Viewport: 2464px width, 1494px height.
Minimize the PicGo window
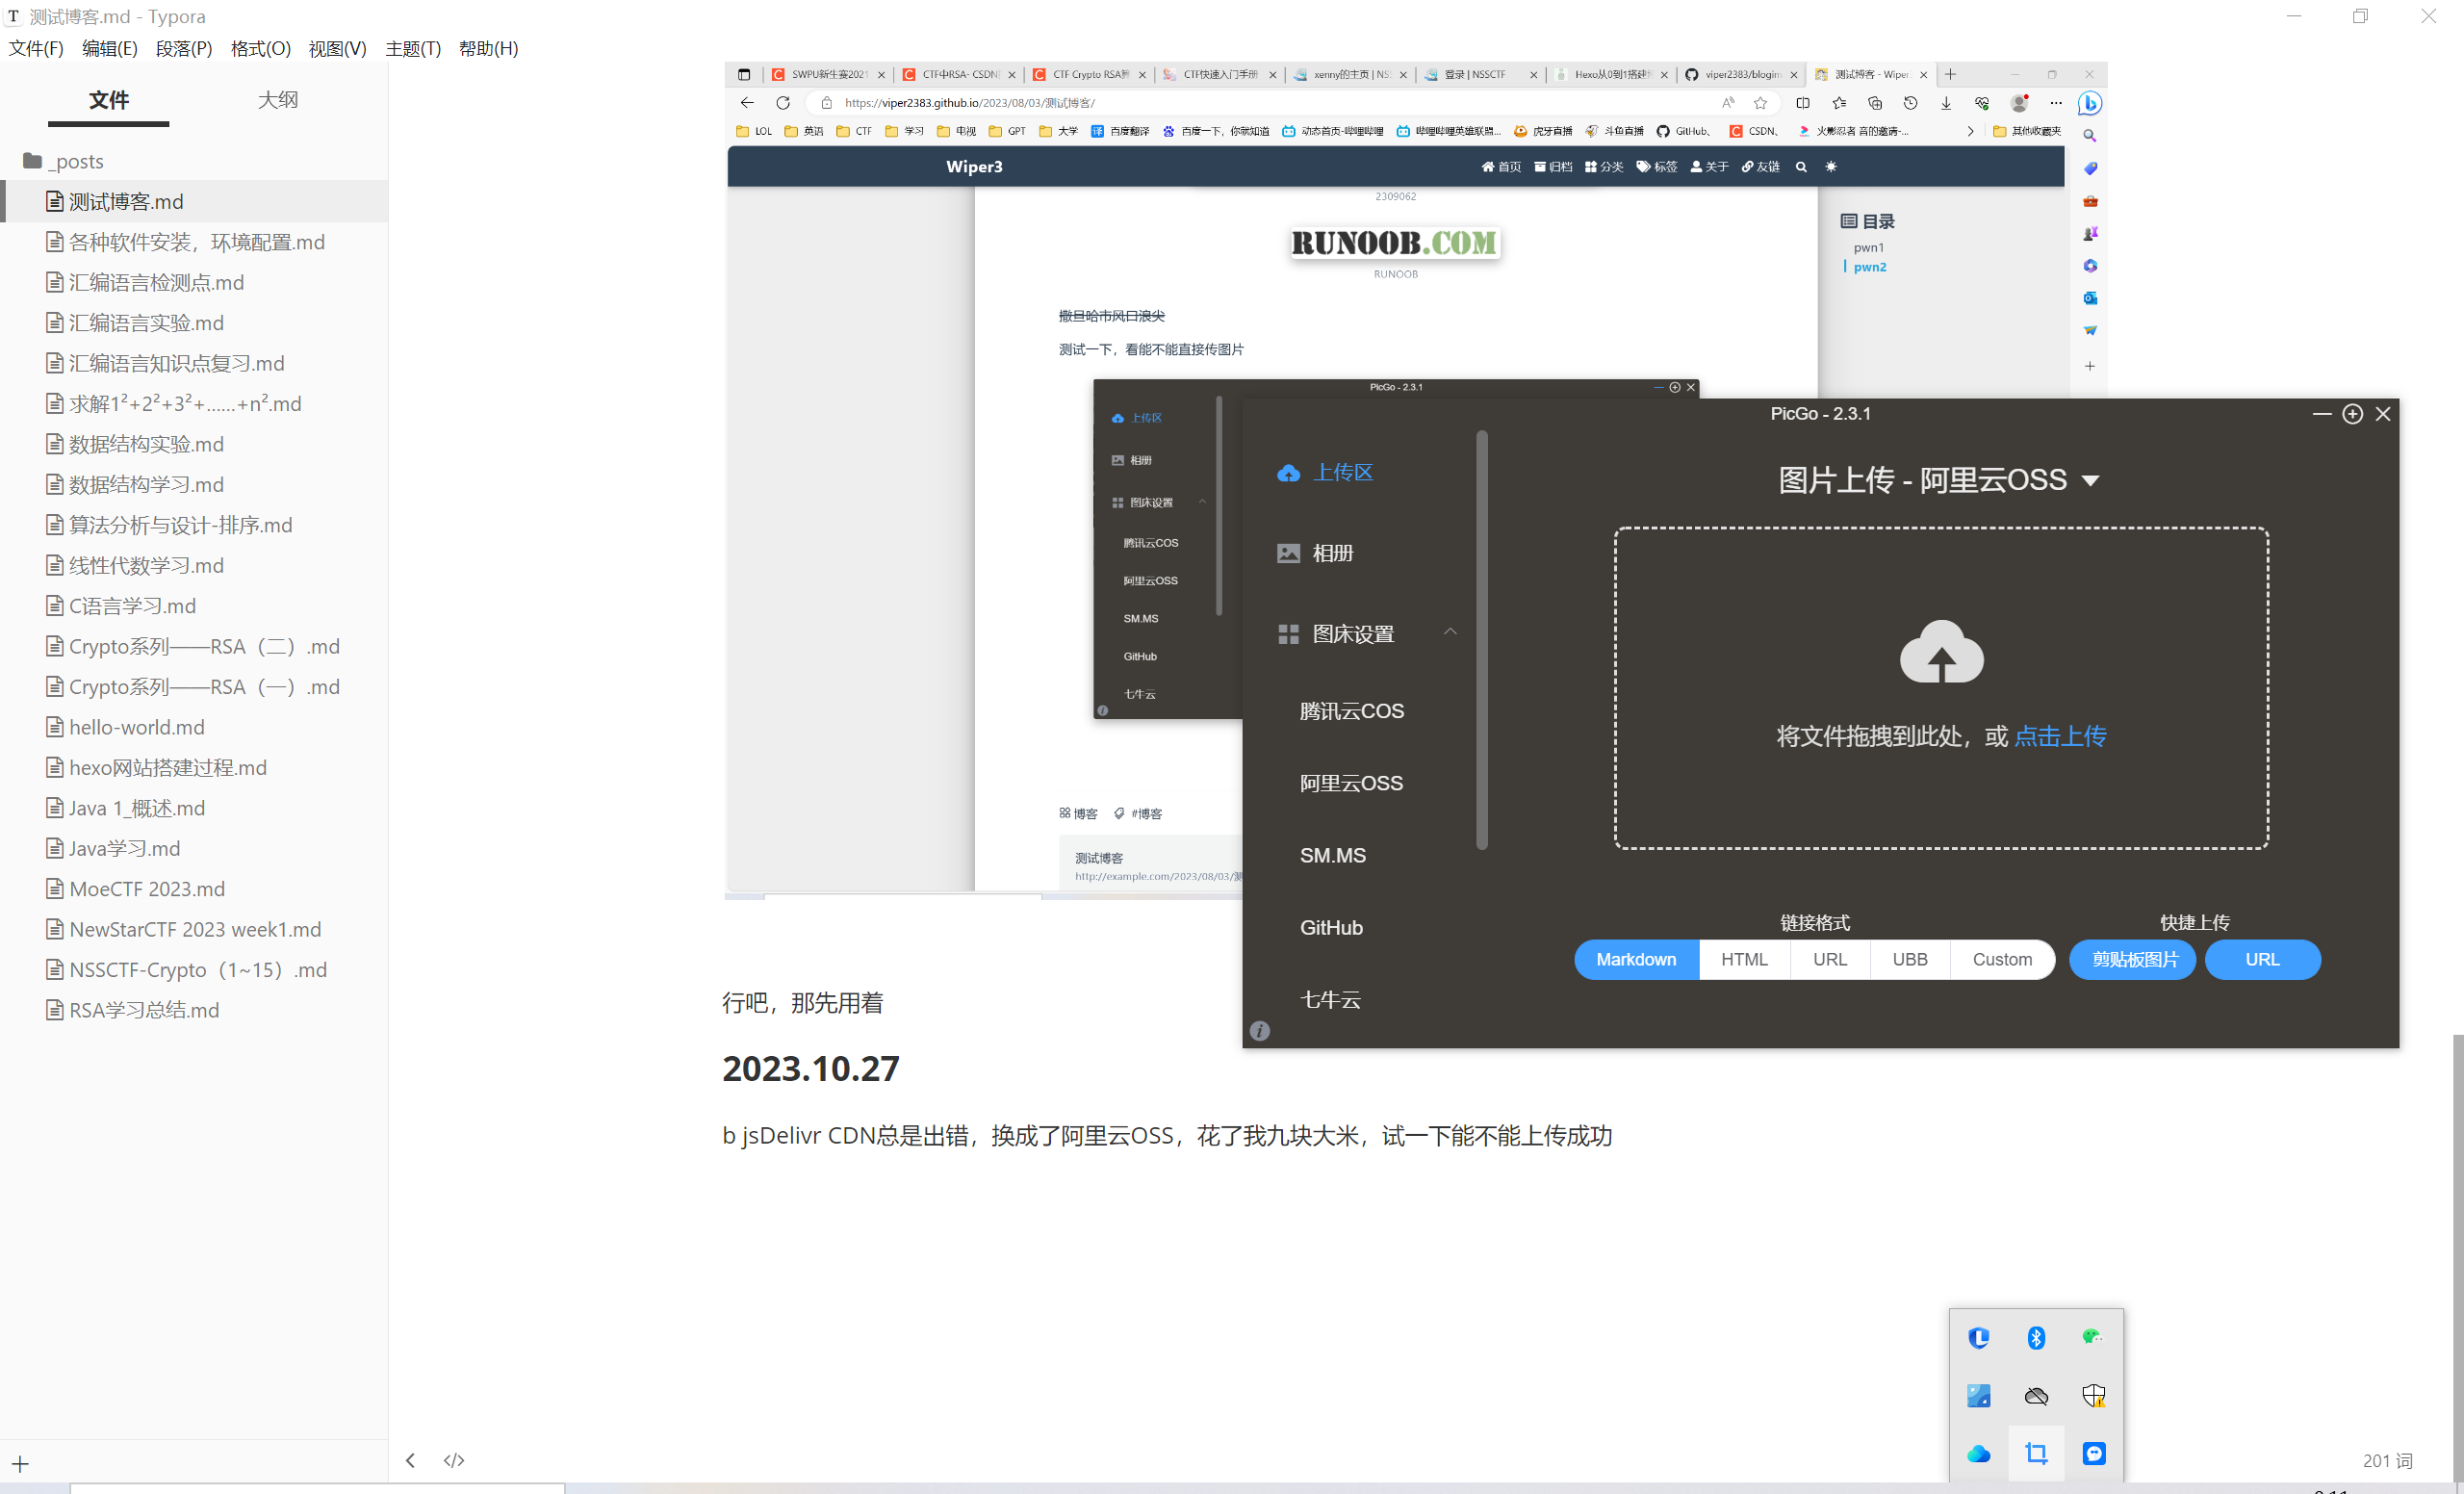(x=2322, y=414)
